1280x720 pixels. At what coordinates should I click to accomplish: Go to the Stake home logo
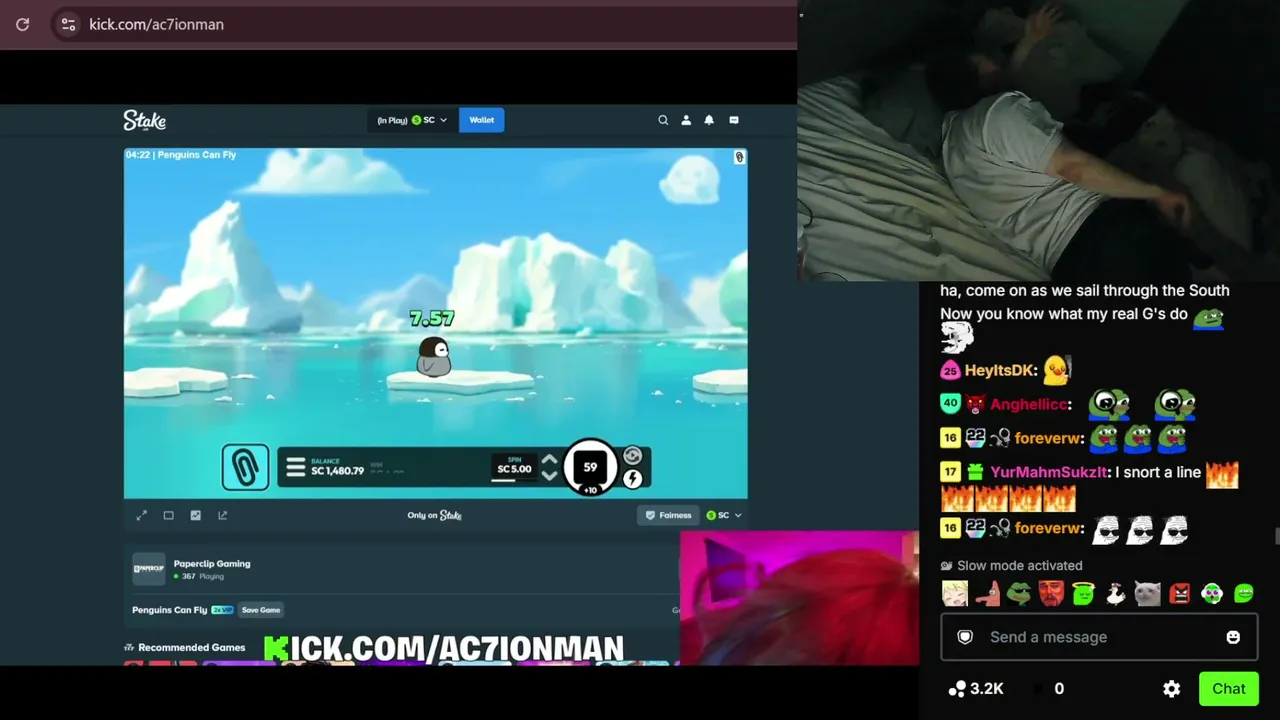(x=145, y=120)
